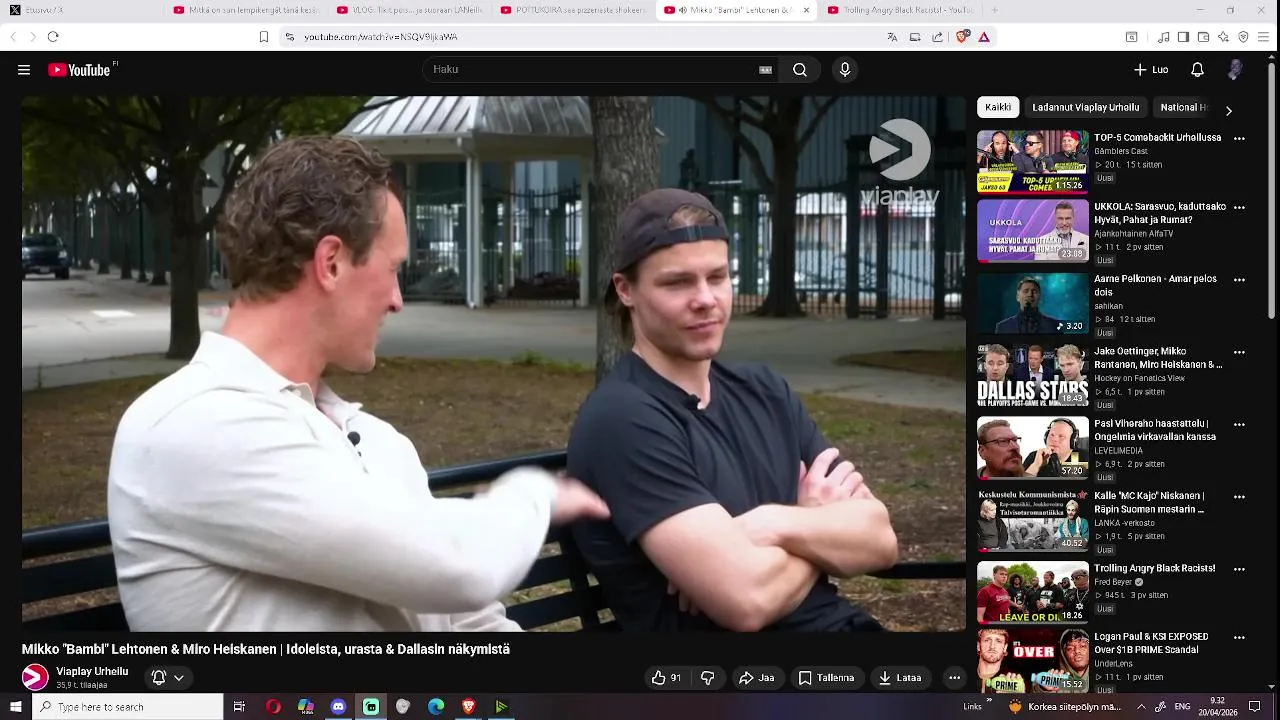Viewport: 1280px width, 720px height.
Task: Open options for Logan Paul KSI video
Action: (1239, 637)
